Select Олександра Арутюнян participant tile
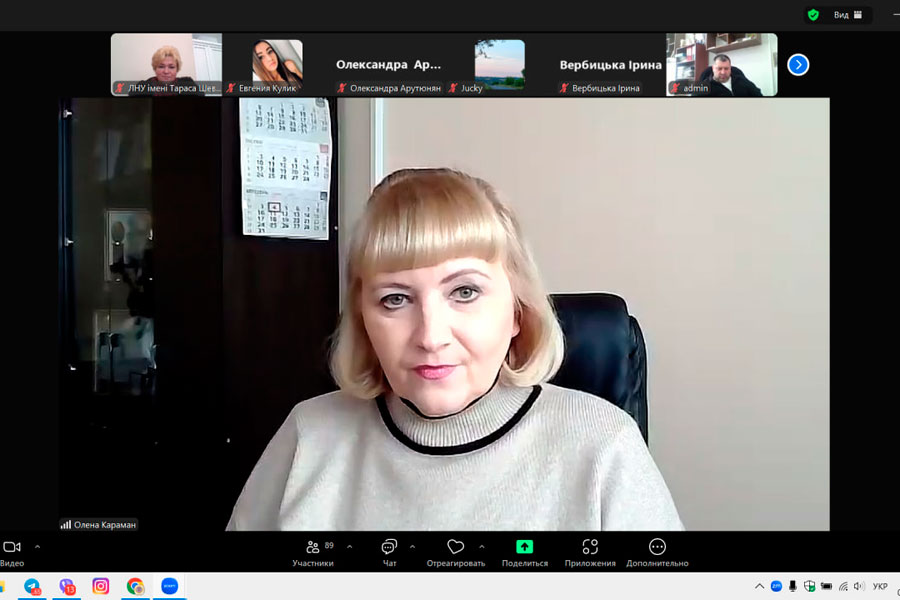The height and width of the screenshot is (600, 900). coord(389,64)
